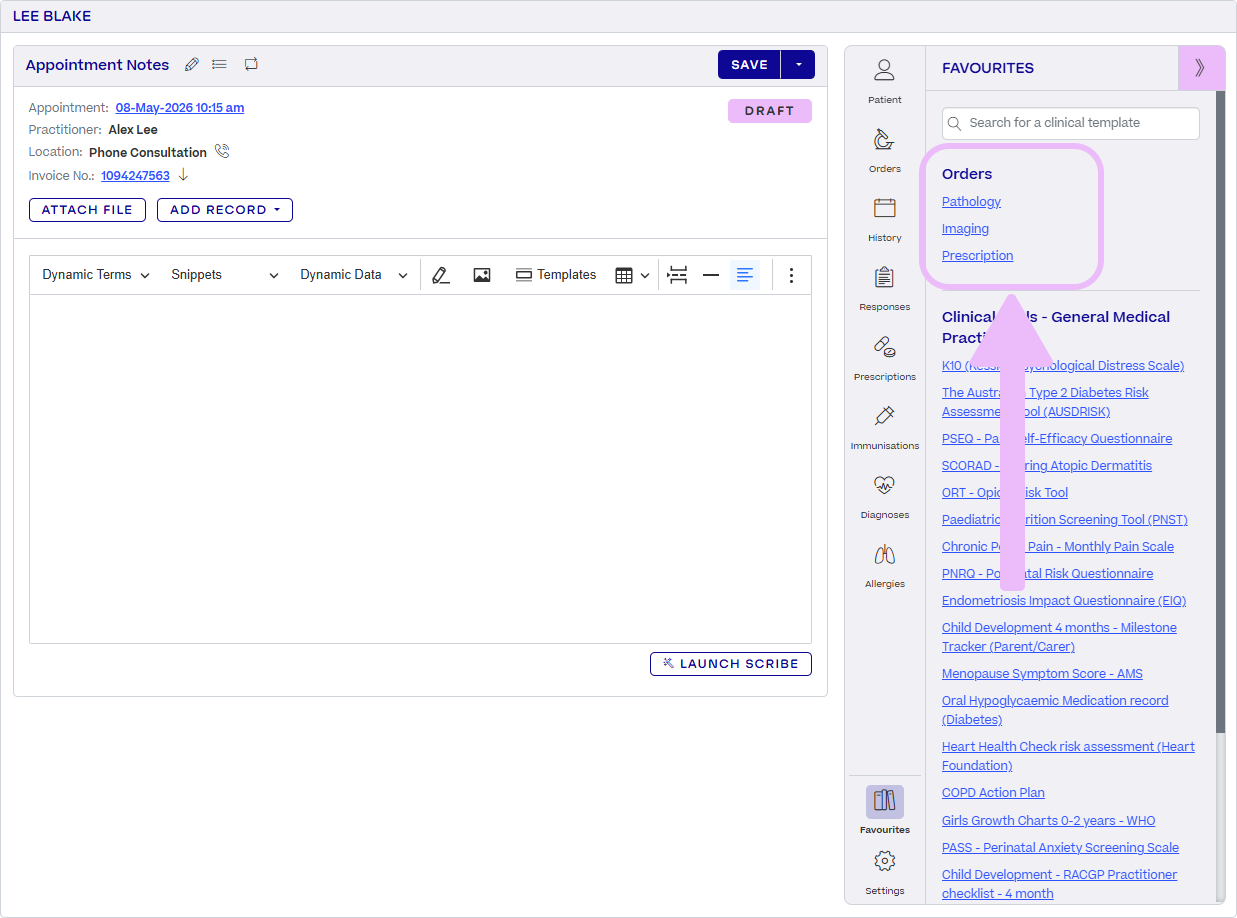
Task: Open the Responses sidebar panel
Action: (x=884, y=288)
